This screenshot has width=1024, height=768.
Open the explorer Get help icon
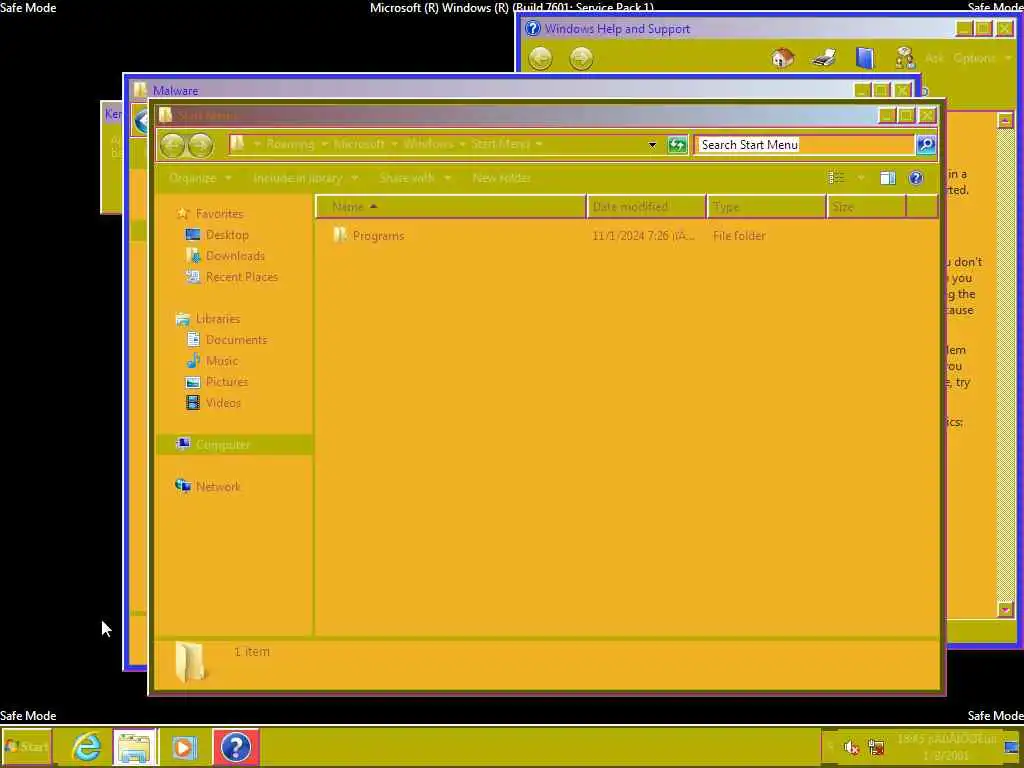pyautogui.click(x=916, y=178)
